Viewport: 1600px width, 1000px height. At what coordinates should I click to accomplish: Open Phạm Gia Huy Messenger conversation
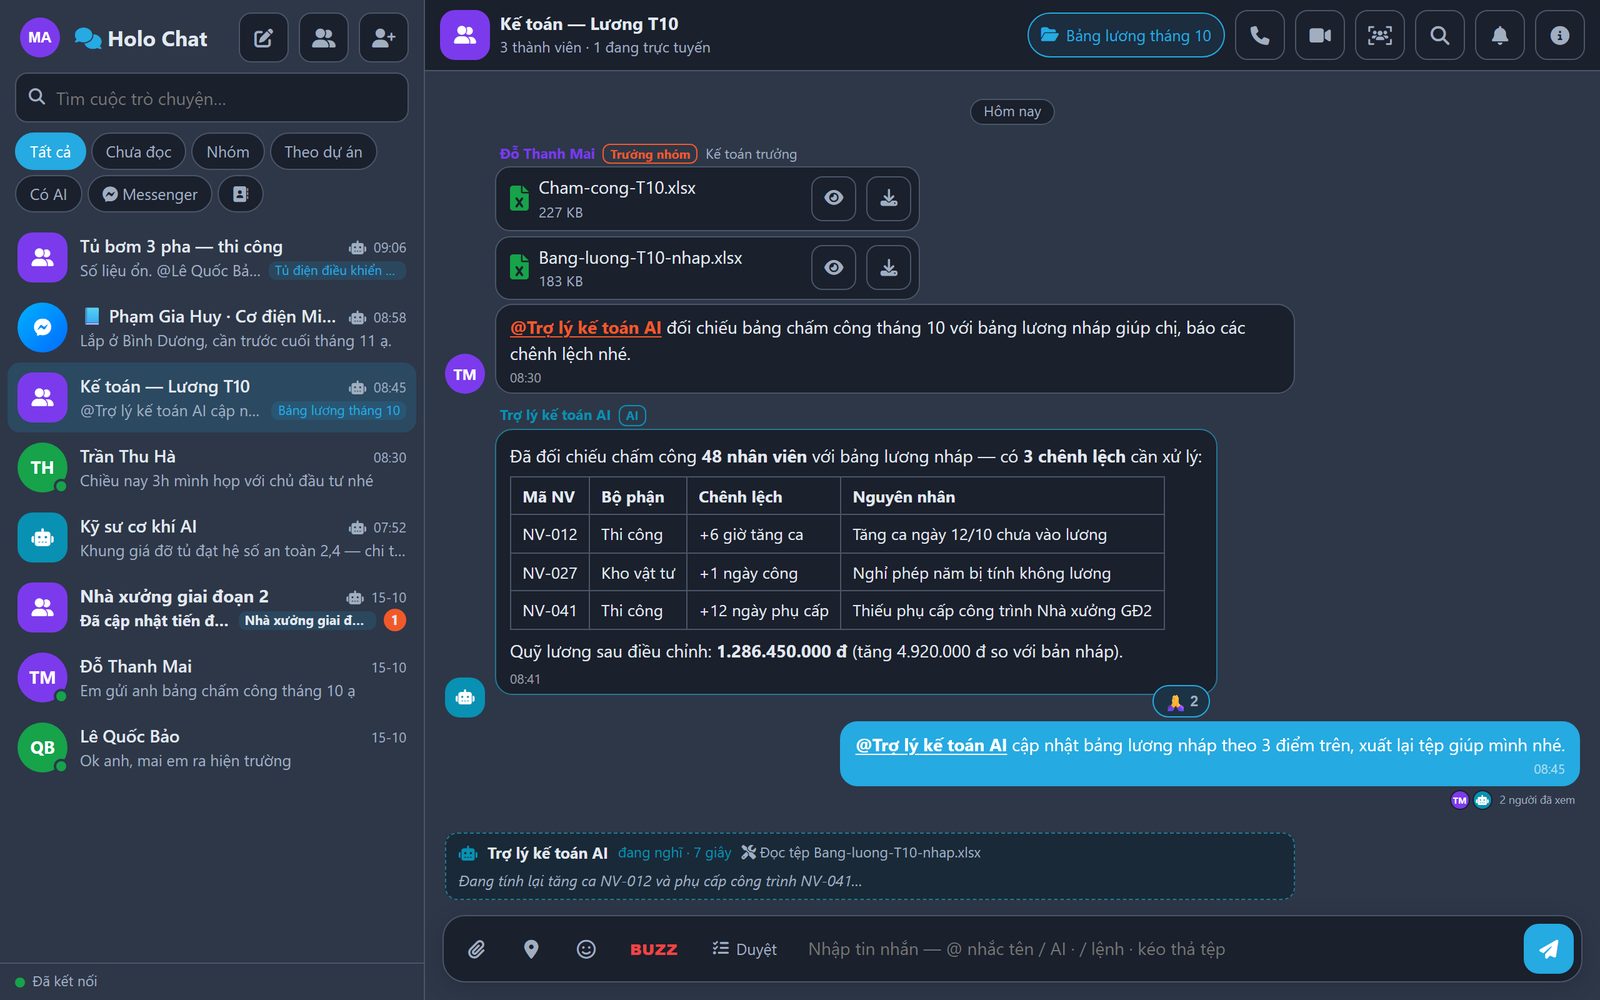212,328
